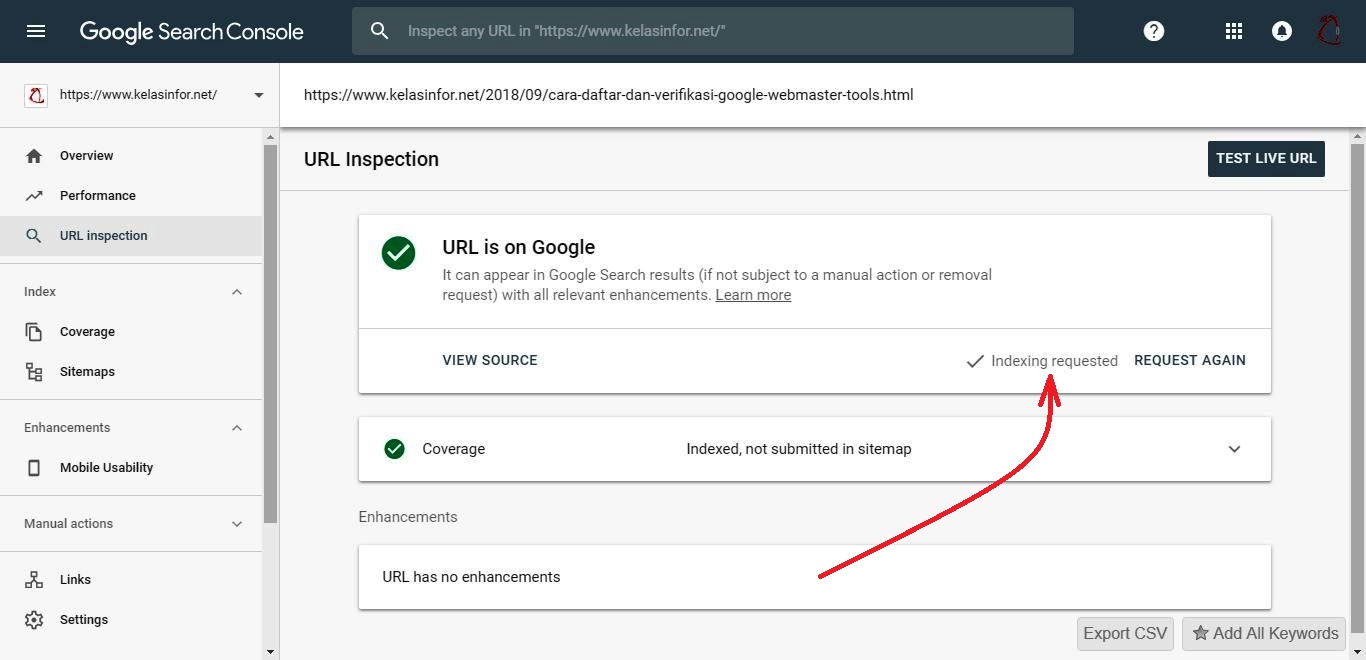Image resolution: width=1366 pixels, height=660 pixels.
Task: Open the Performance report
Action: pyautogui.click(x=97, y=196)
